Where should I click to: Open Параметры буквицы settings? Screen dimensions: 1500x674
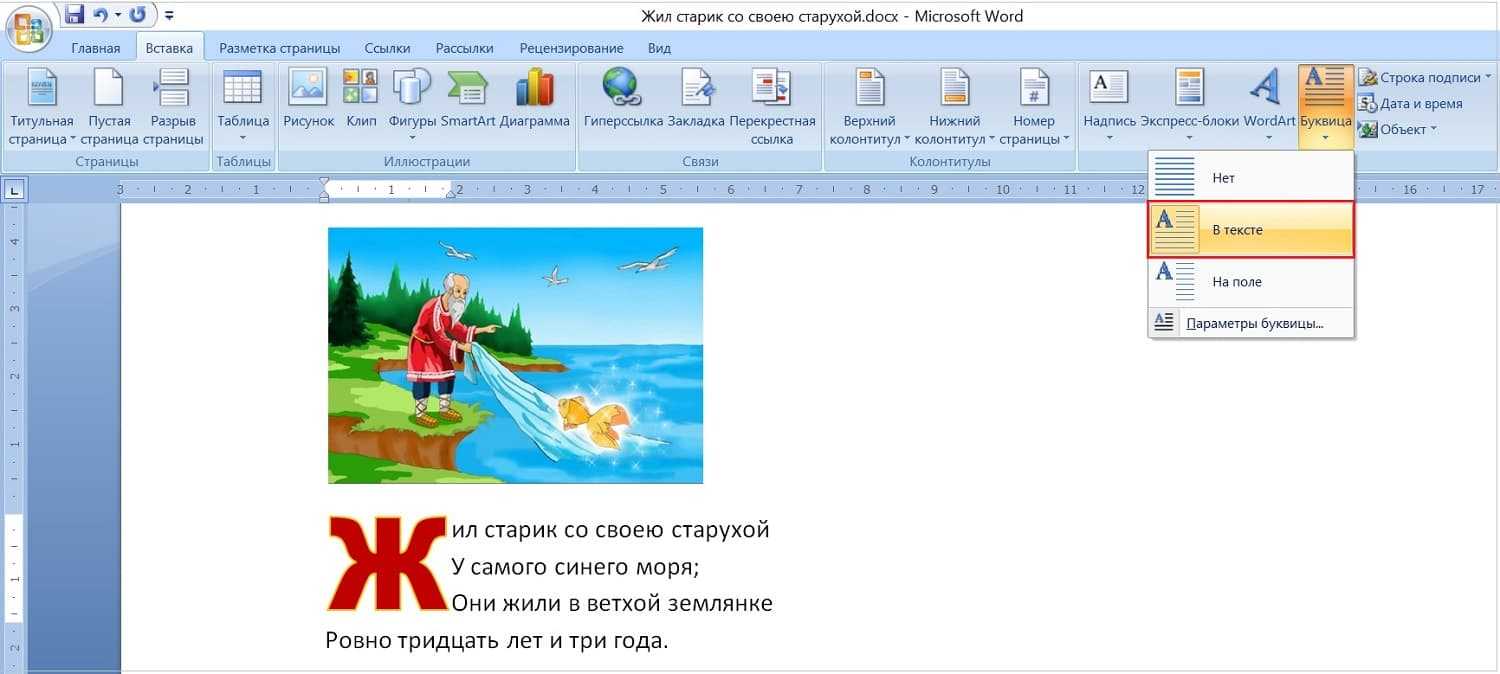[x=1254, y=323]
